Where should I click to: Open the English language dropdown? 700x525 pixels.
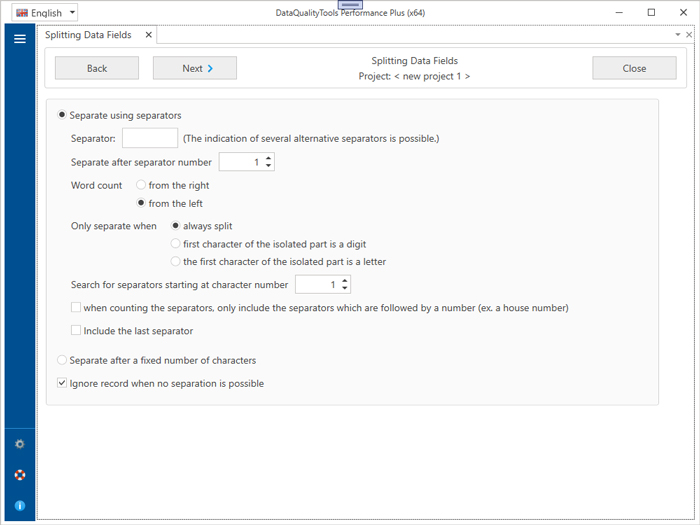[x=45, y=12]
